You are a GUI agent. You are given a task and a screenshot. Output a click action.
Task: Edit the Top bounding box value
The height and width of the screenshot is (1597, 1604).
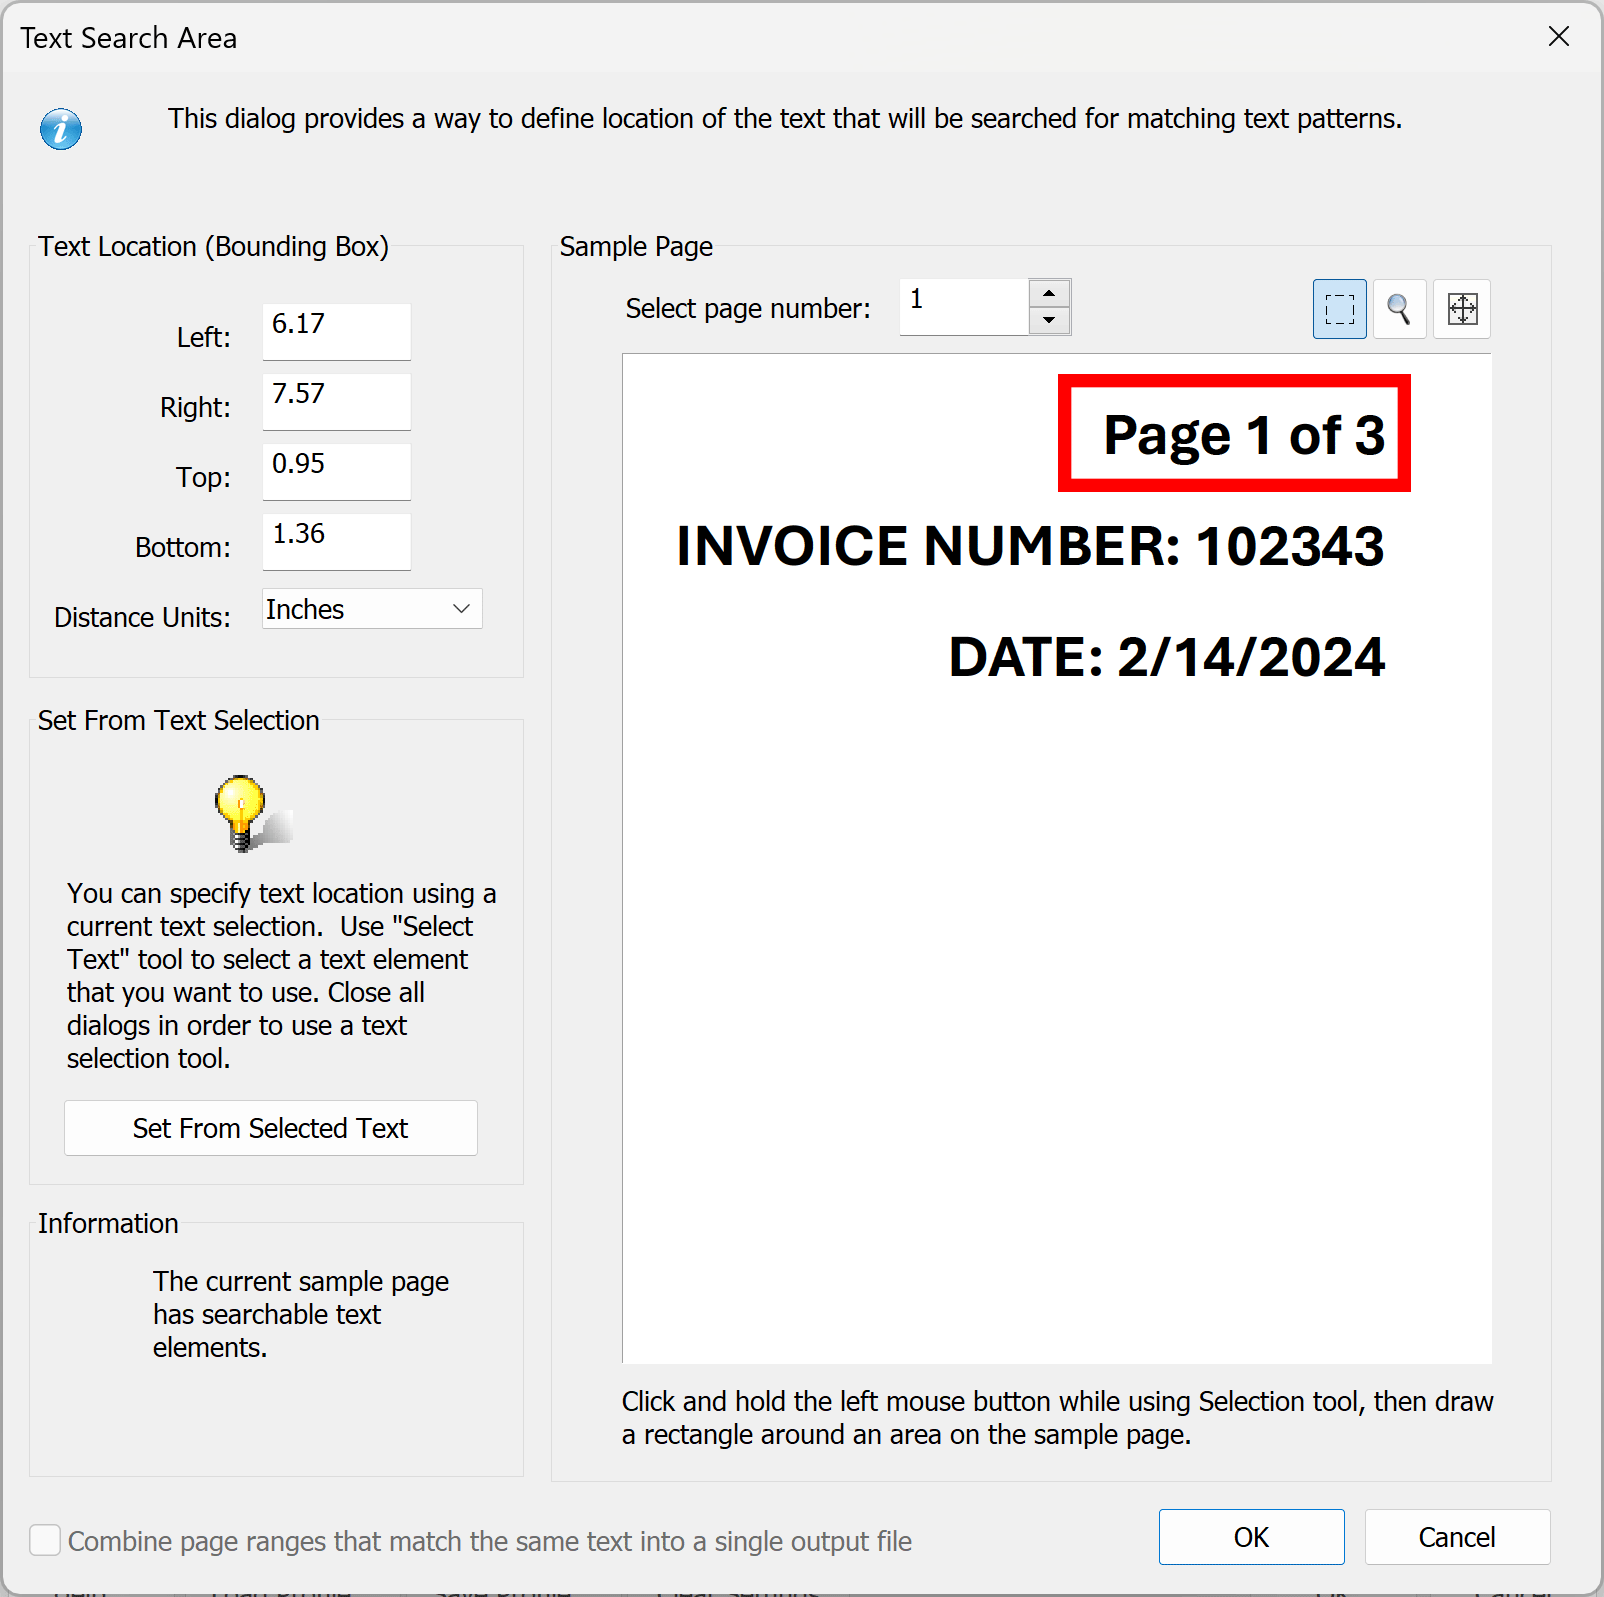point(335,471)
